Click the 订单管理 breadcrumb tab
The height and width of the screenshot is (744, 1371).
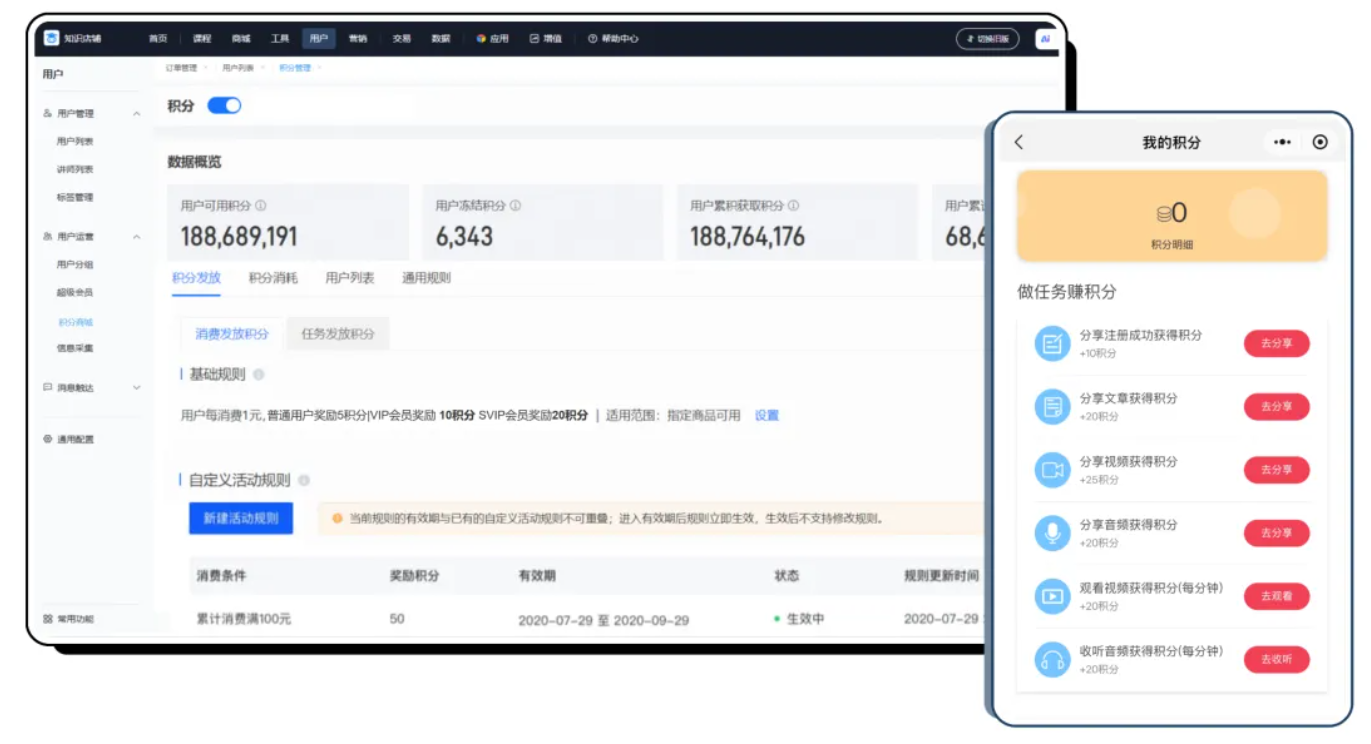pyautogui.click(x=182, y=68)
